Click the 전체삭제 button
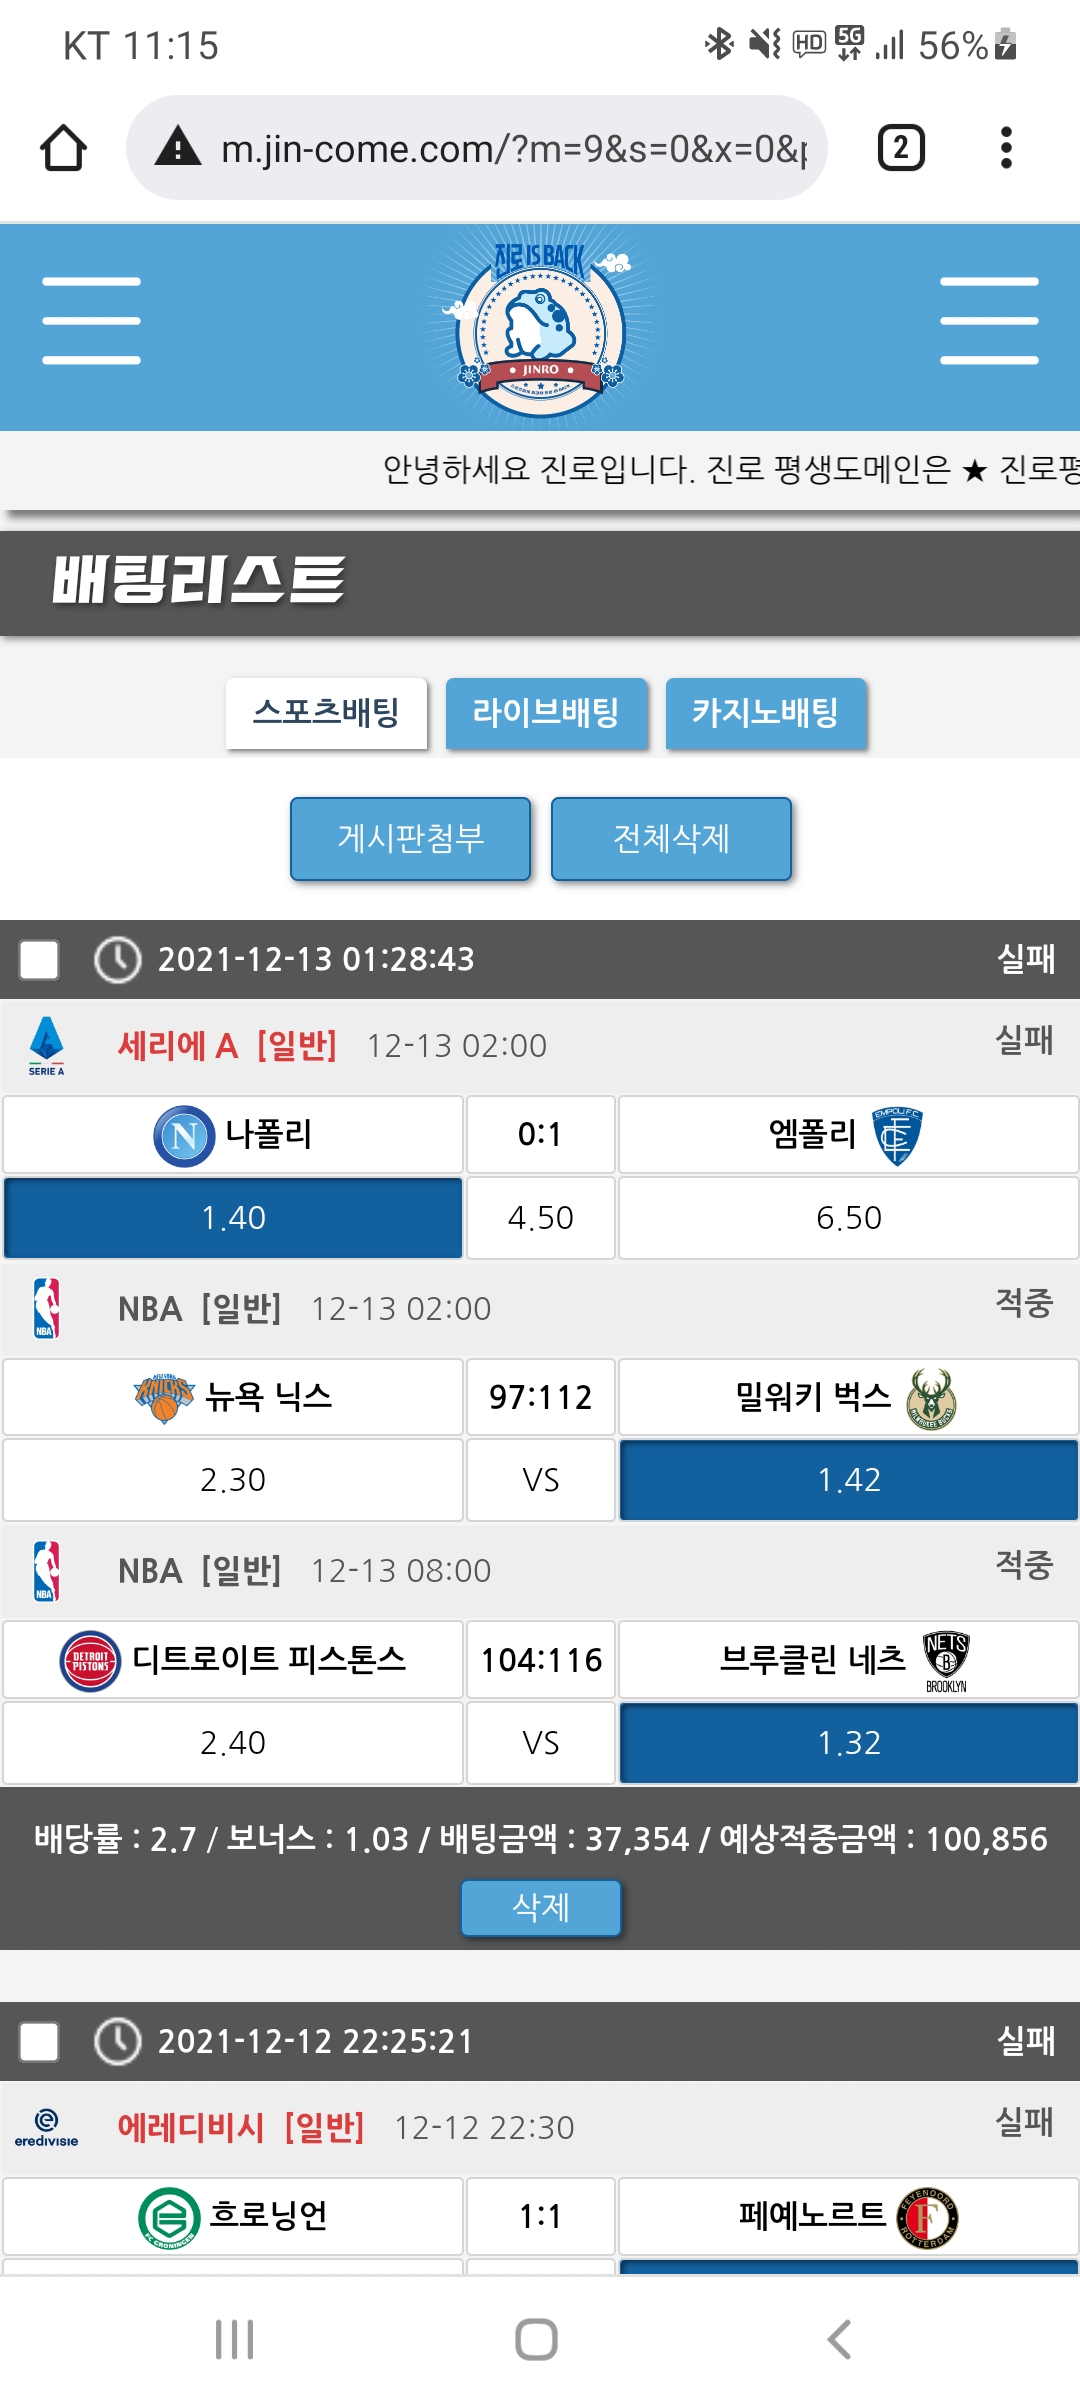 coord(671,838)
